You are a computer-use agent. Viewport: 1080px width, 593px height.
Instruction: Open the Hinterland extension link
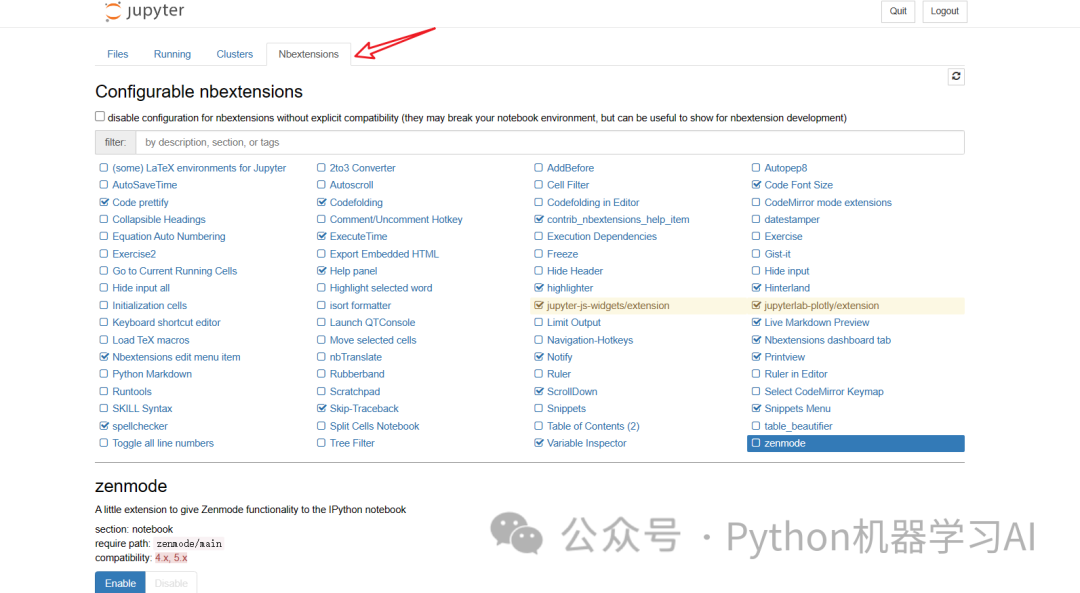pyautogui.click(x=787, y=288)
